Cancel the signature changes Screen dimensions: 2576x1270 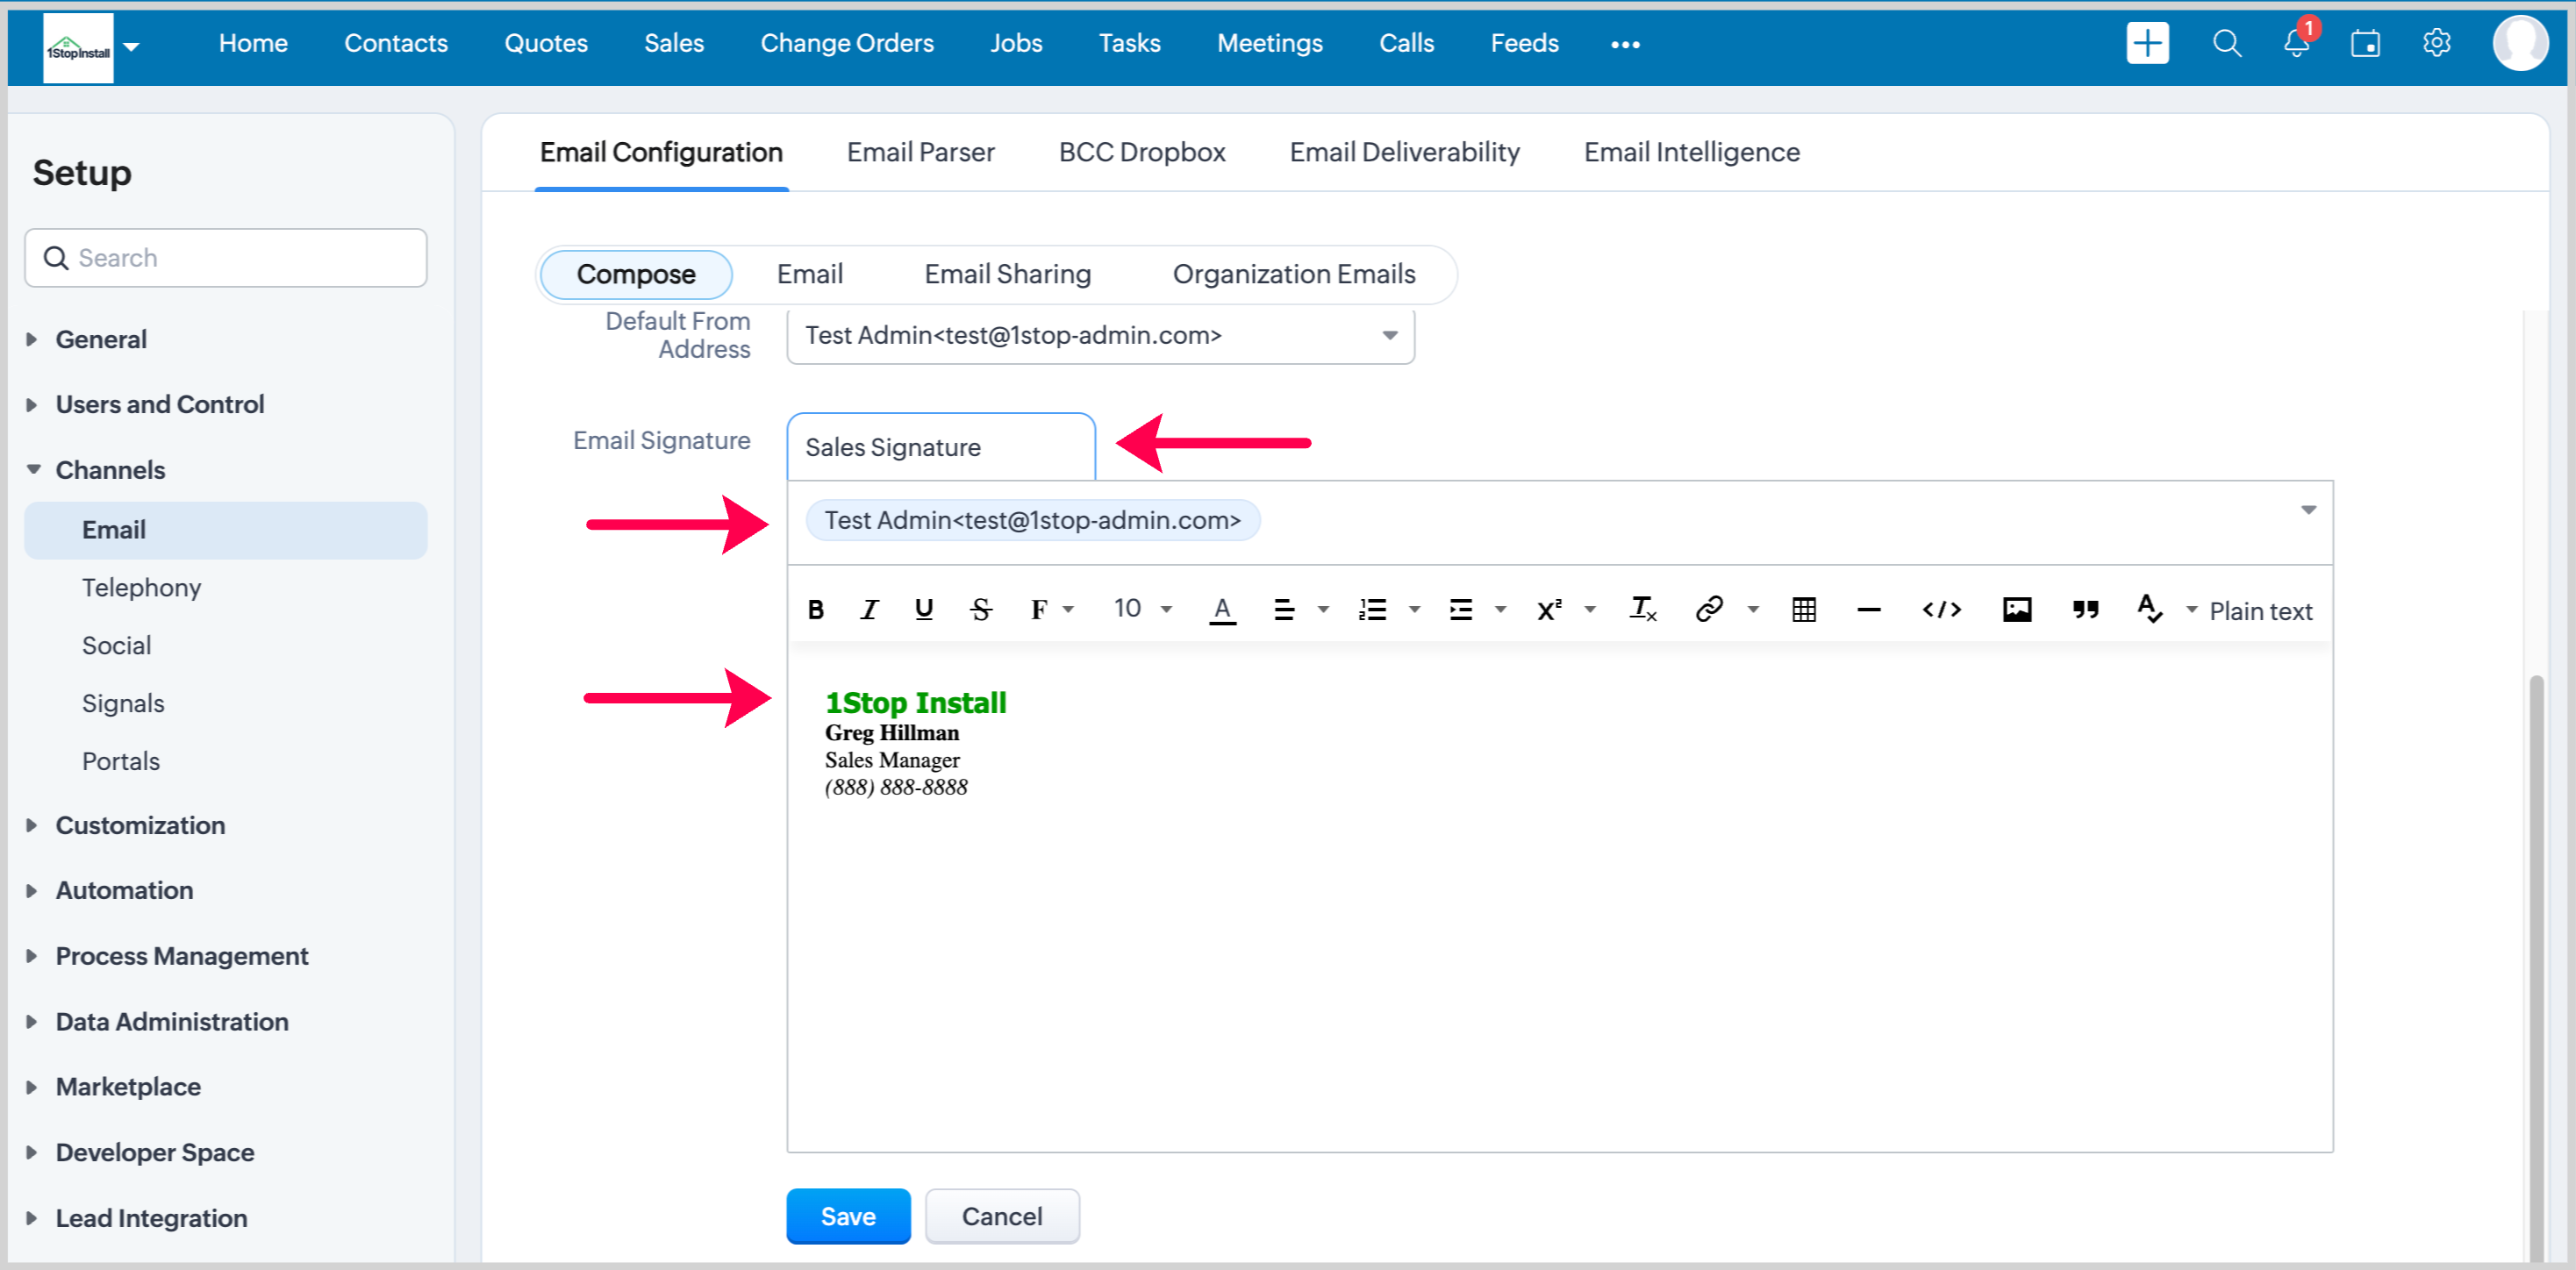[x=1001, y=1216]
